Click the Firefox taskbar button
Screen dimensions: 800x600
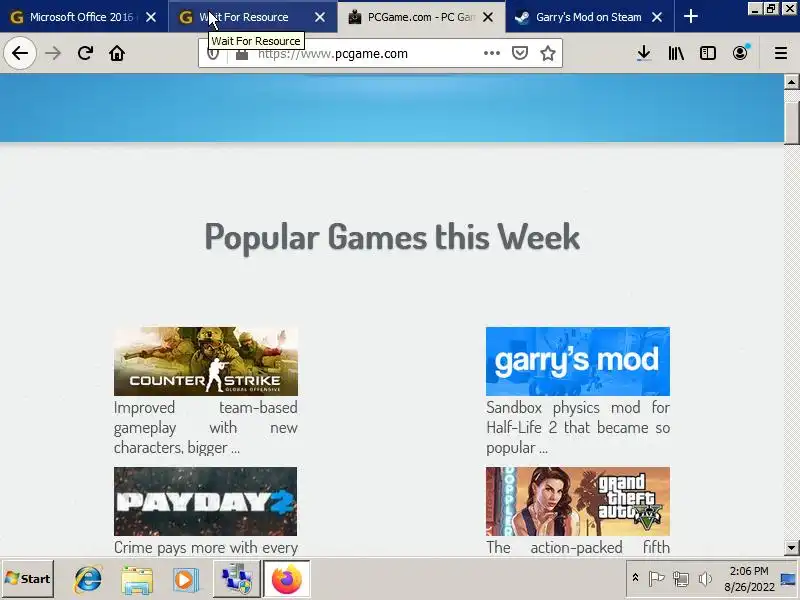coord(287,580)
